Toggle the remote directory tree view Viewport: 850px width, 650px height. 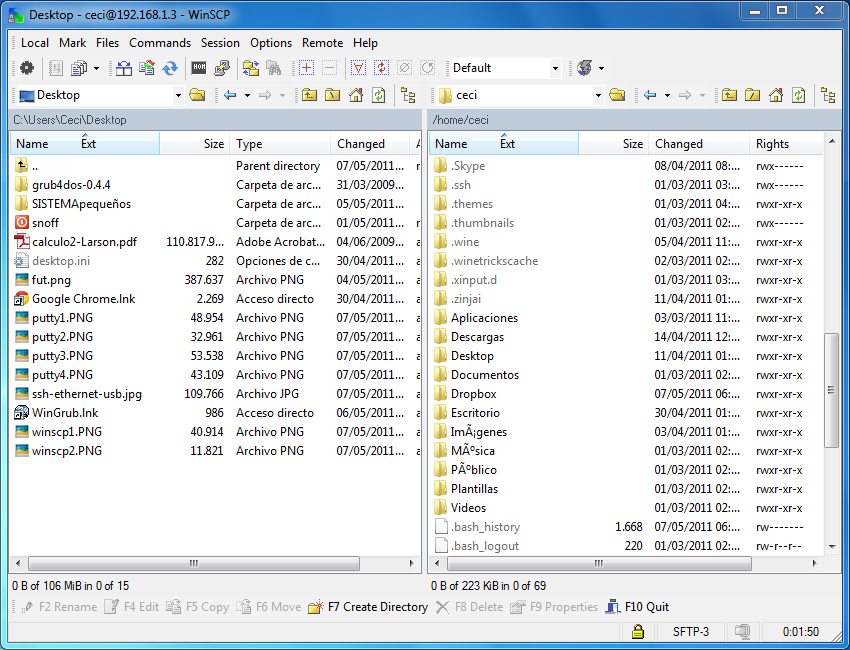pos(828,95)
